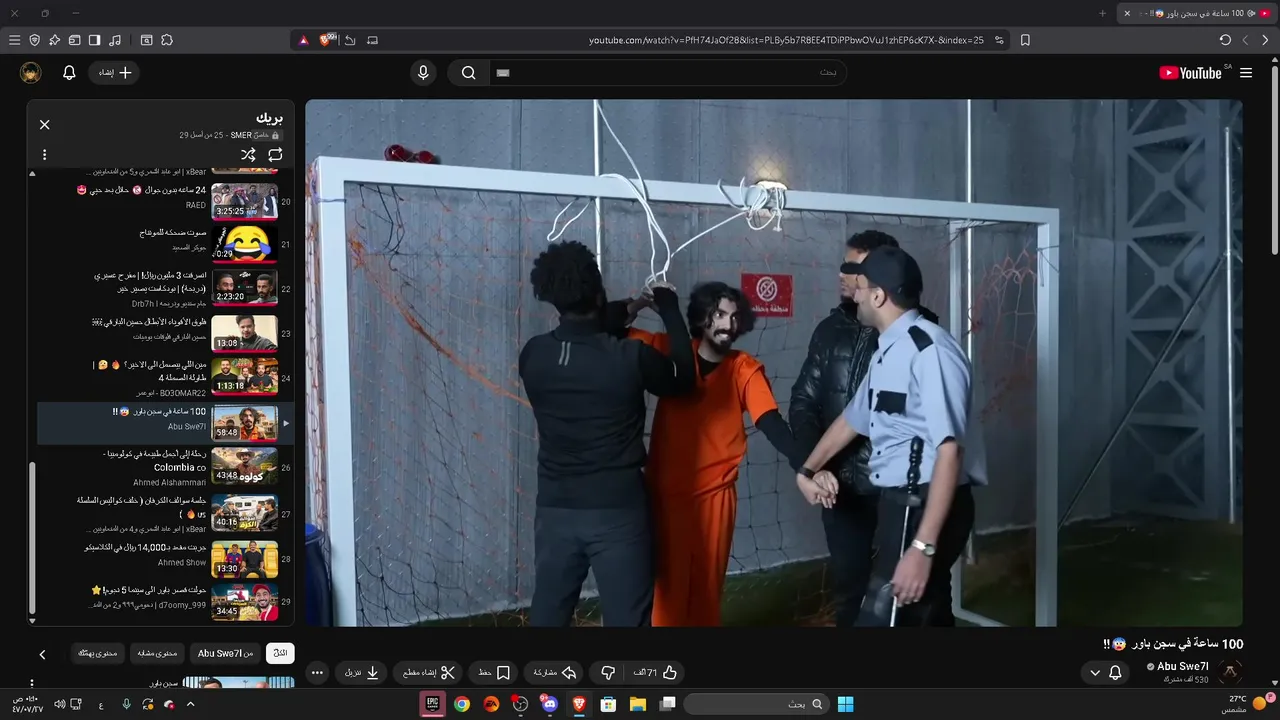
Task: Bookmark this page
Action: coord(1025,40)
